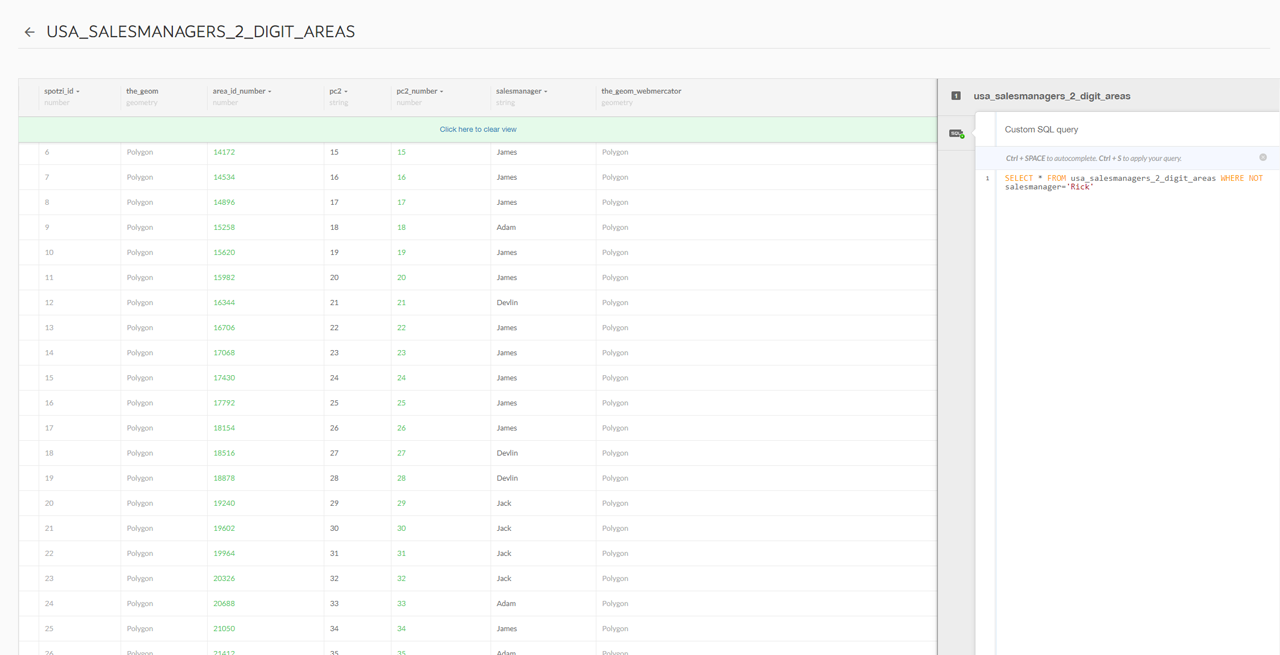
Task: Select the area_id_number cell 14172
Action: tap(224, 152)
